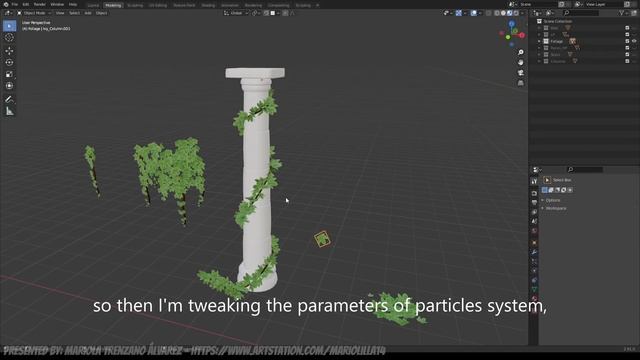Select the Rotate tool
This screenshot has width=640, height=360.
pyautogui.click(x=9, y=62)
